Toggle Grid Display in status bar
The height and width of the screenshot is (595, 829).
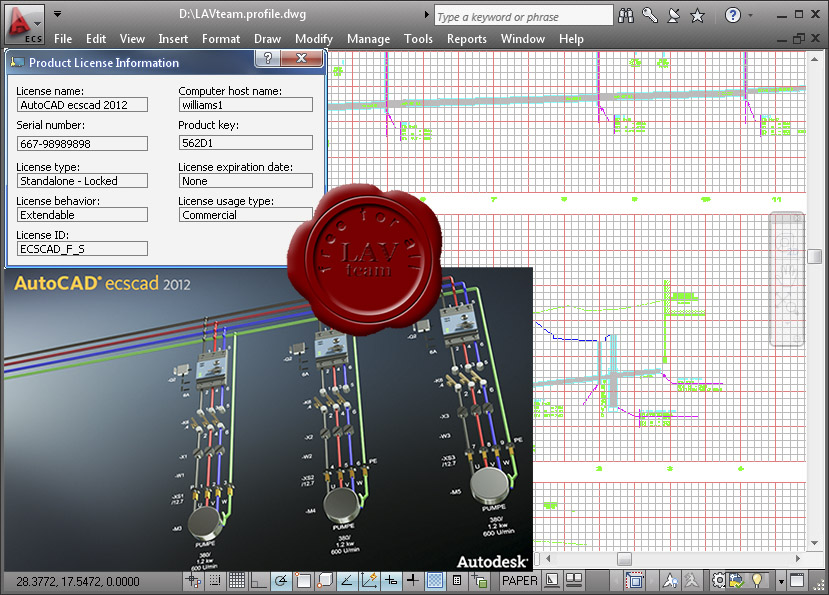236,581
